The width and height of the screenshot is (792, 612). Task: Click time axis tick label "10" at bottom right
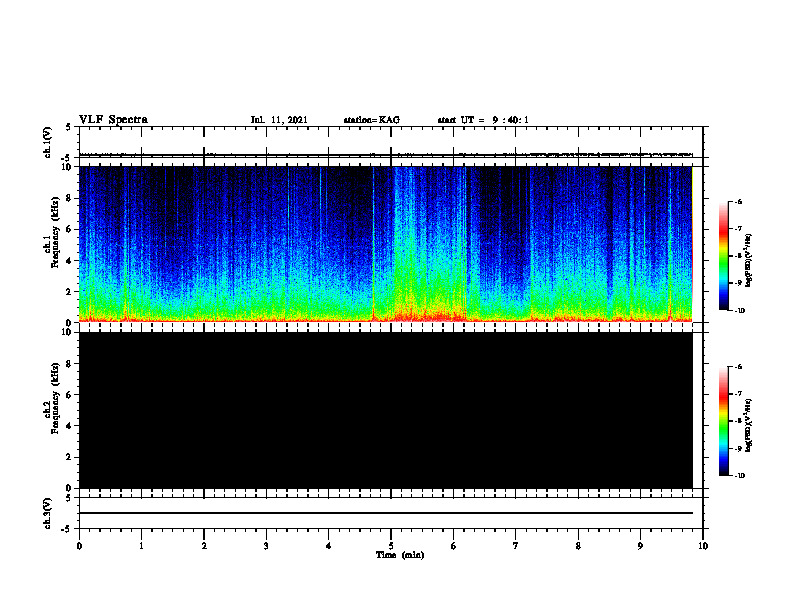[x=703, y=546]
